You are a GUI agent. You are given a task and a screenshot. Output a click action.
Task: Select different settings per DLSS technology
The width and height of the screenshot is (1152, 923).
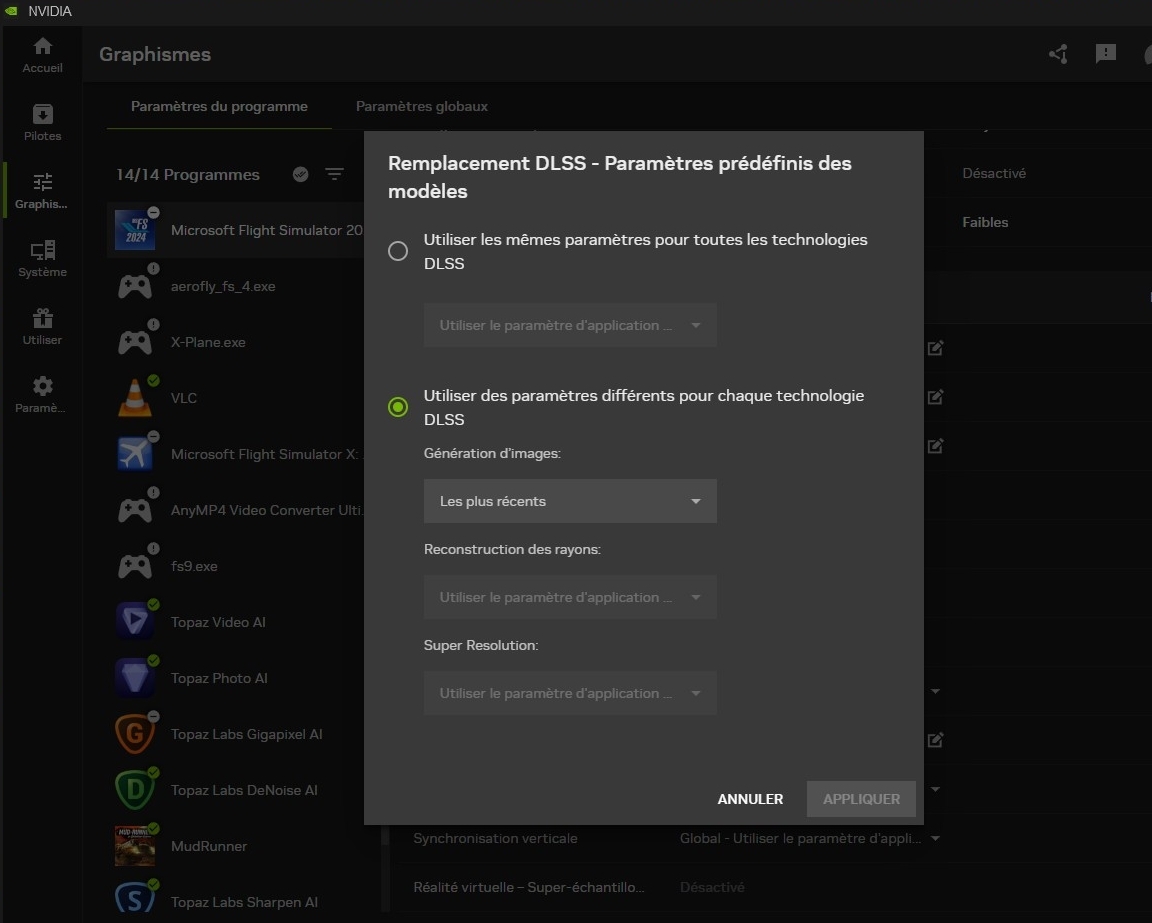pyautogui.click(x=397, y=407)
